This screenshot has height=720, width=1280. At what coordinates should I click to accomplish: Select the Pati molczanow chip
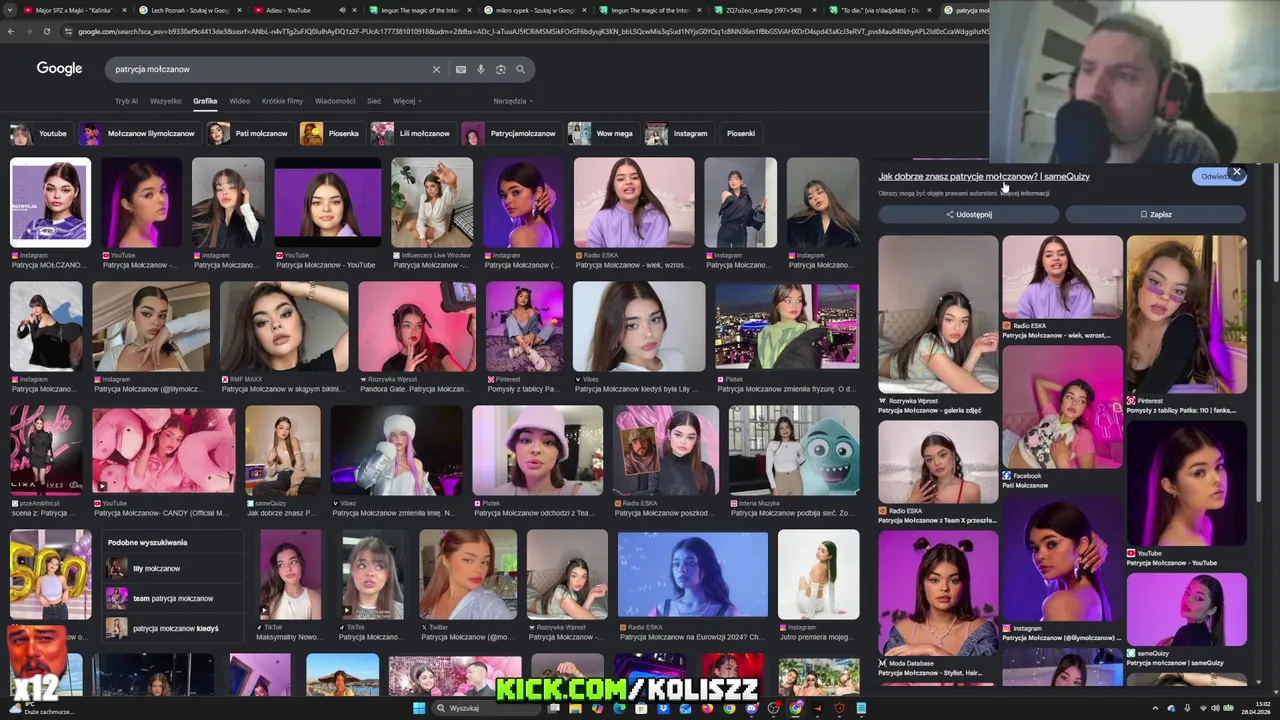tap(248, 133)
